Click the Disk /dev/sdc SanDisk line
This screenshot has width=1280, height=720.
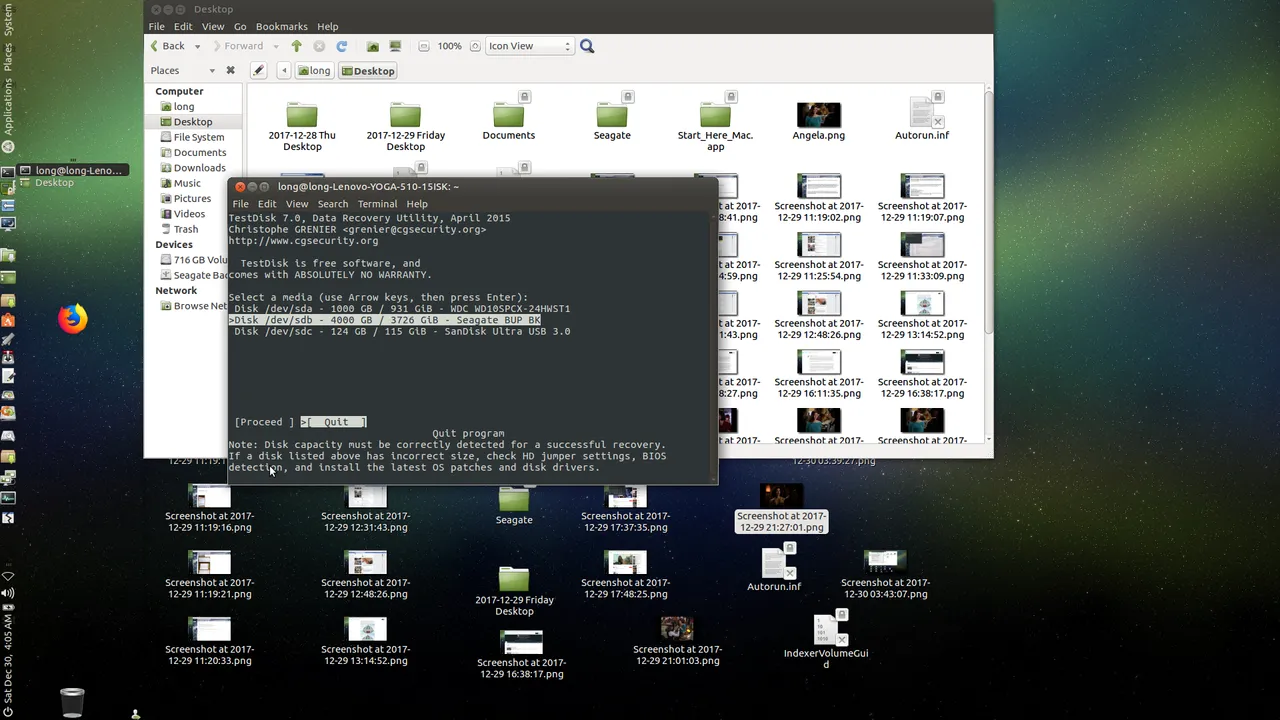402,331
